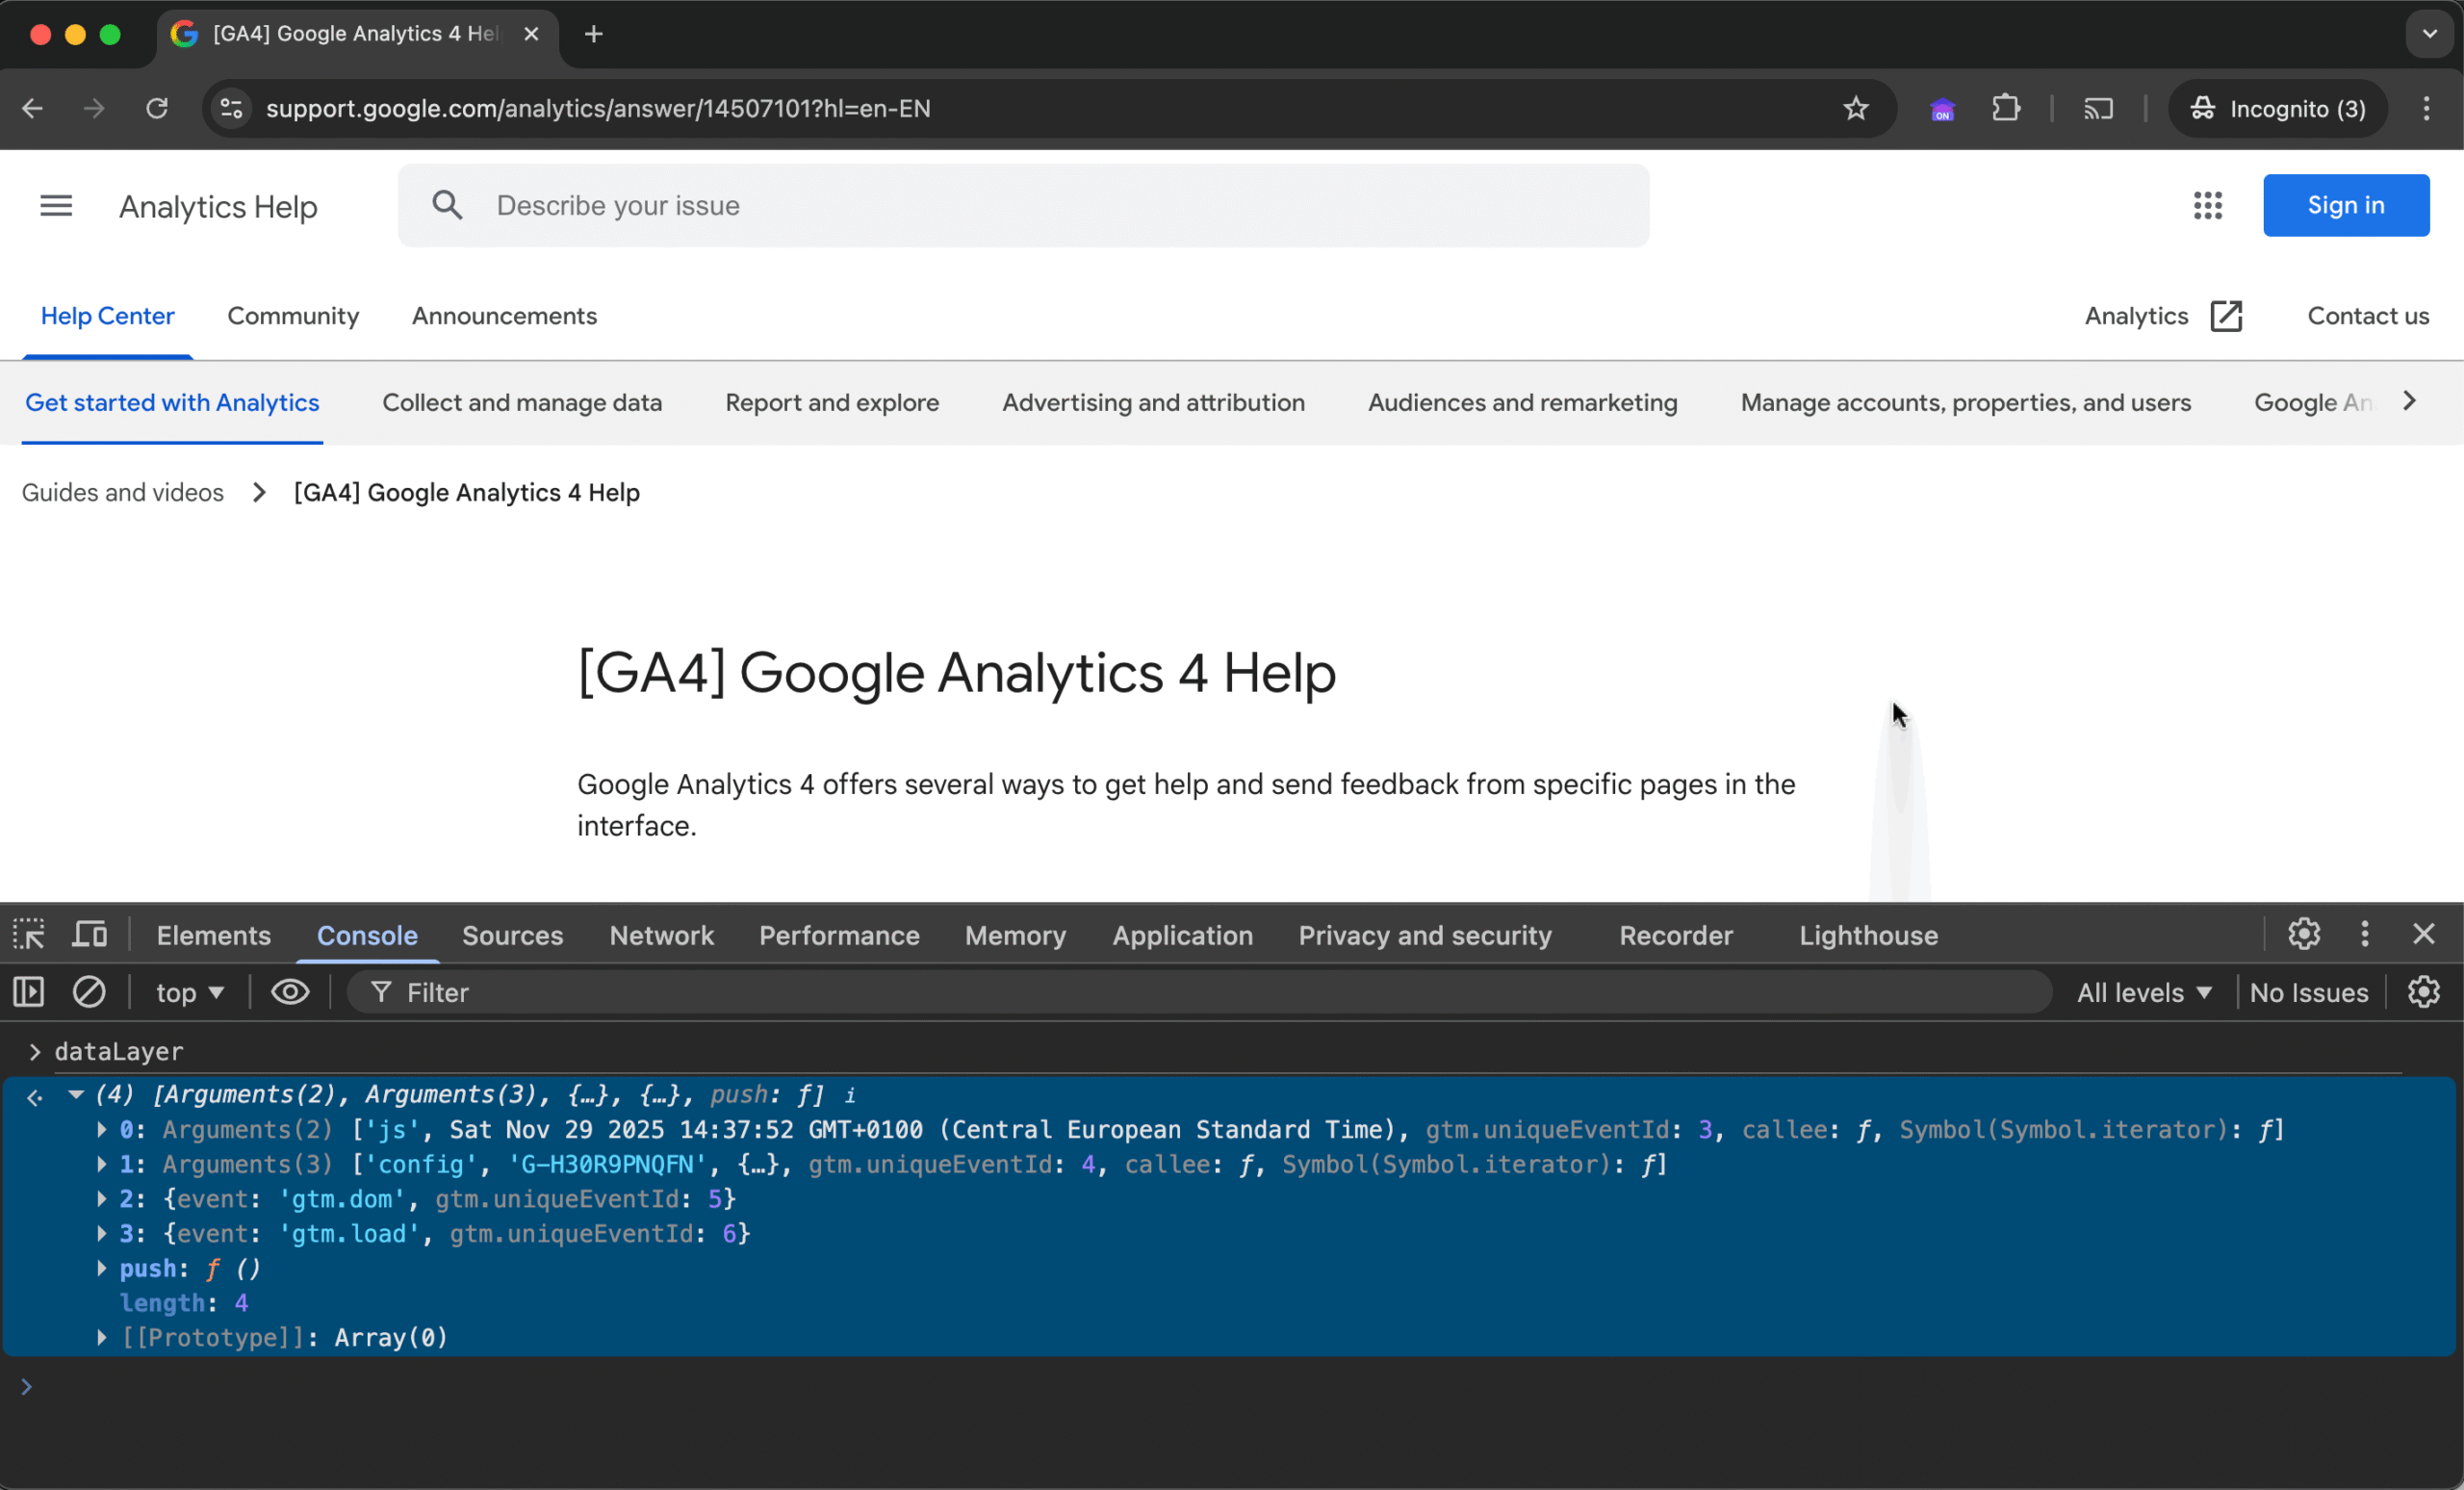This screenshot has width=2464, height=1490.
Task: Clear console with the ban icon
Action: (89, 992)
